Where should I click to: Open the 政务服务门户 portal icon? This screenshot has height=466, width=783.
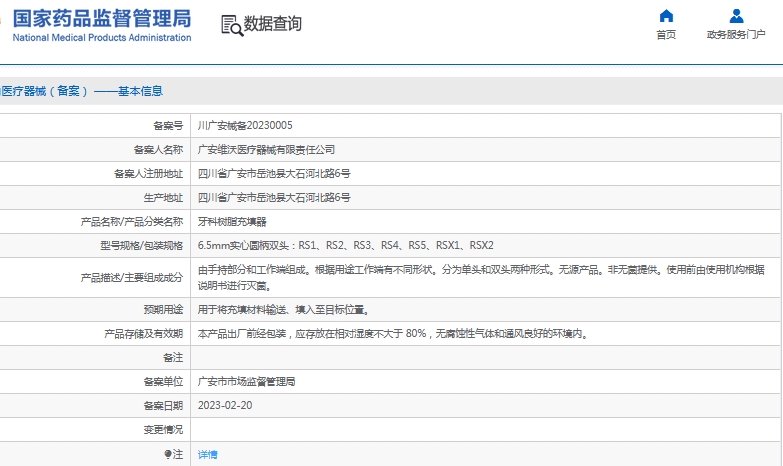pos(736,16)
